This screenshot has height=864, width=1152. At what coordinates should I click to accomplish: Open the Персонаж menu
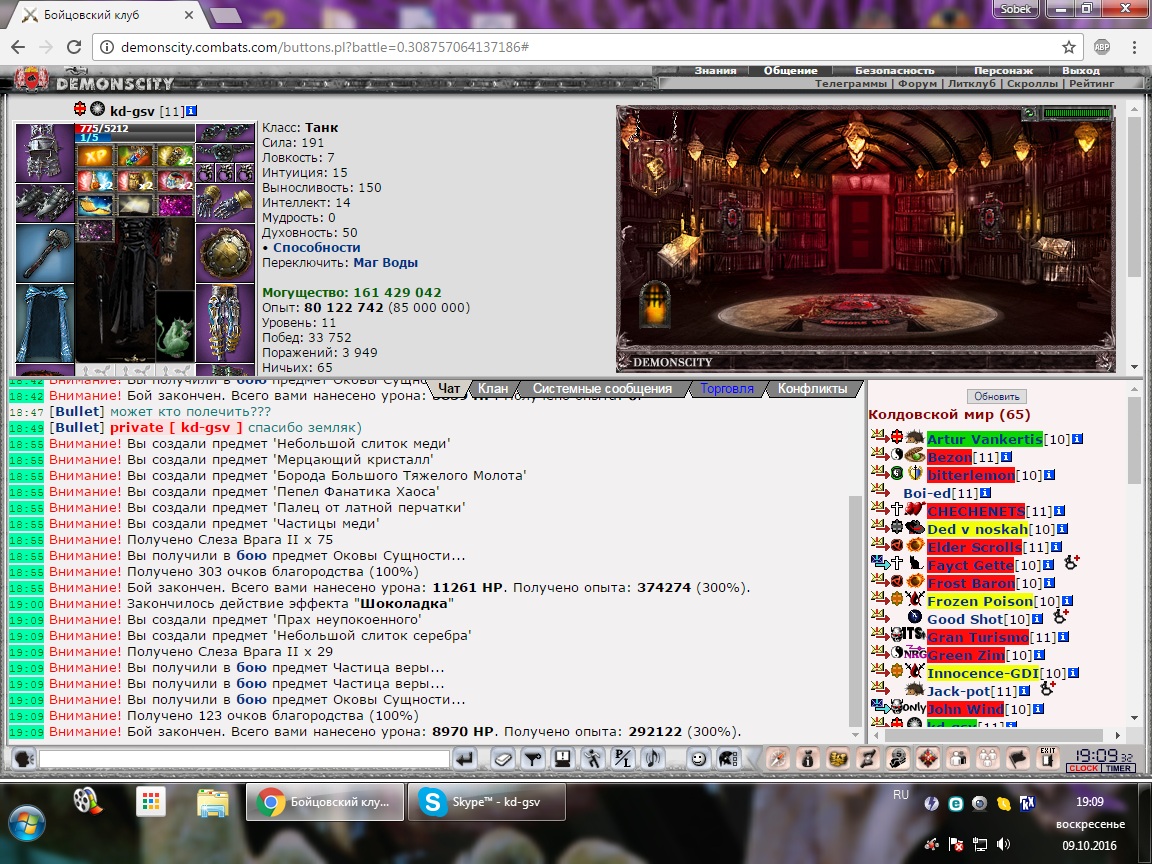pyautogui.click(x=1003, y=71)
